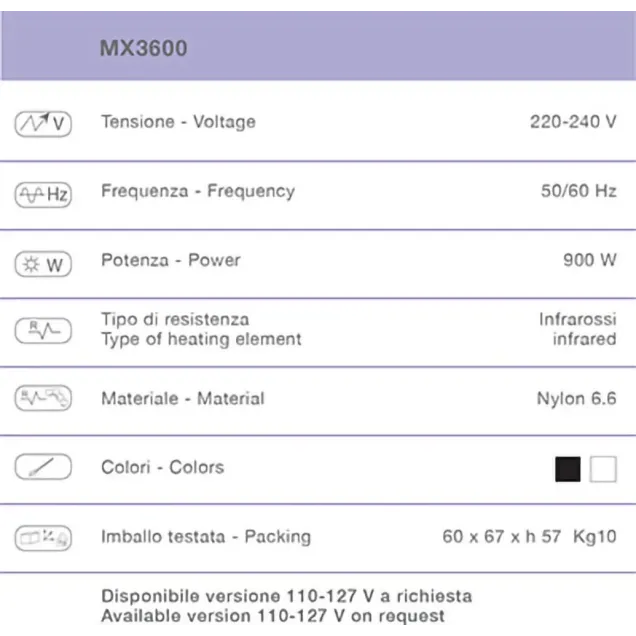
Task: Select the black color swatch
Action: [568, 469]
